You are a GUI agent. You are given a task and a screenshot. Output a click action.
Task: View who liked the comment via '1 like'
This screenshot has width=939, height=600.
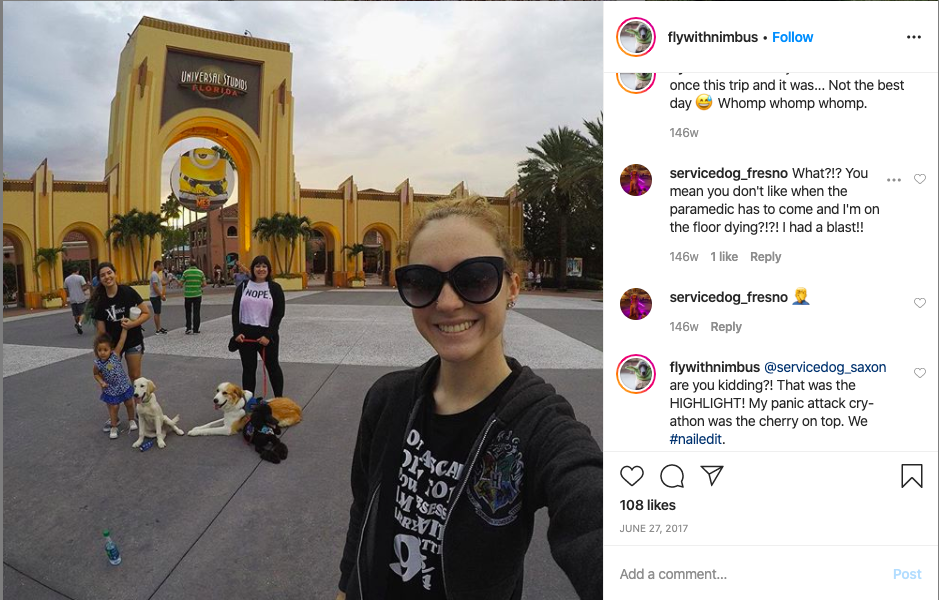[x=724, y=257]
